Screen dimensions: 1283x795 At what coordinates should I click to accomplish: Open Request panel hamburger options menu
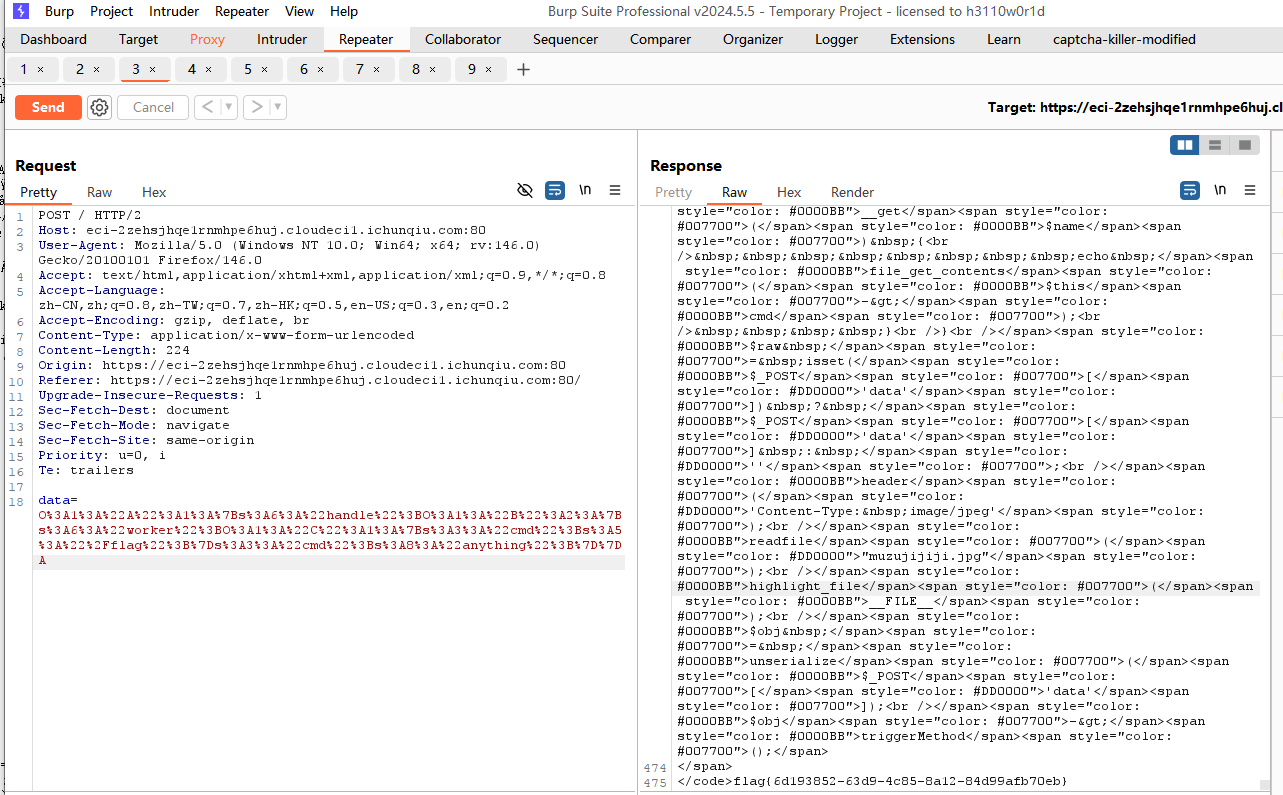click(x=615, y=190)
